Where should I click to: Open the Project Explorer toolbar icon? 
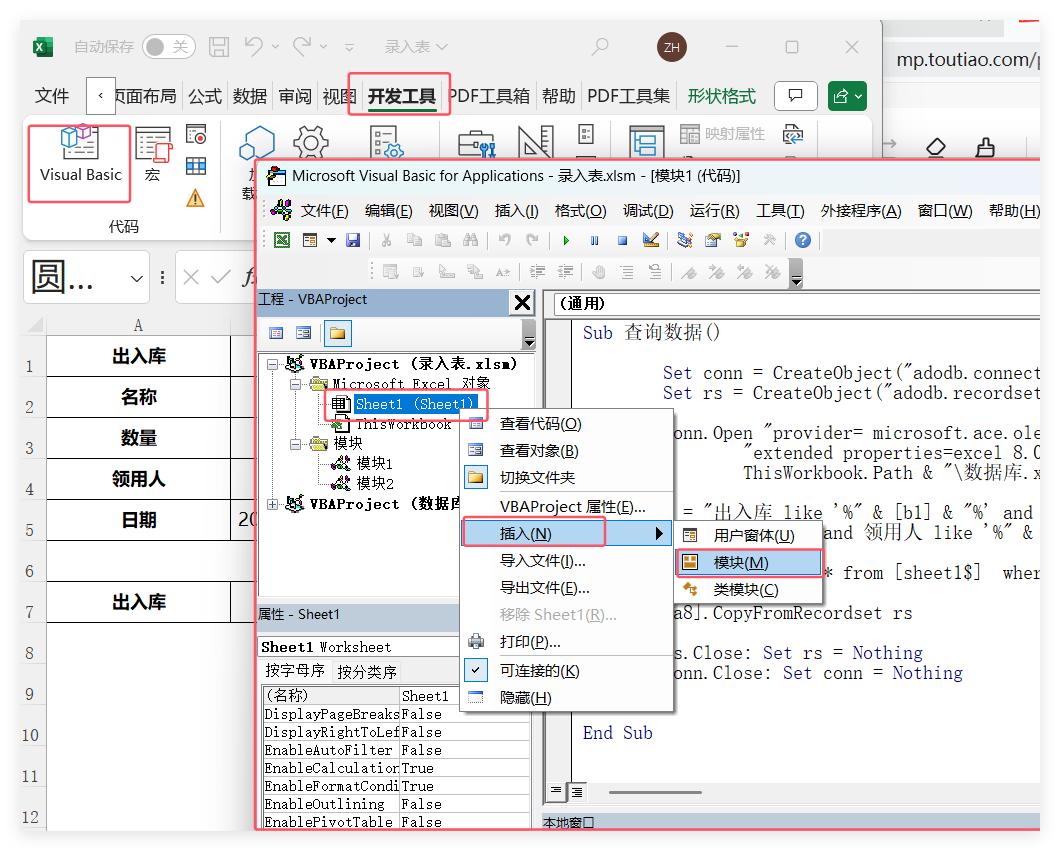coord(685,240)
